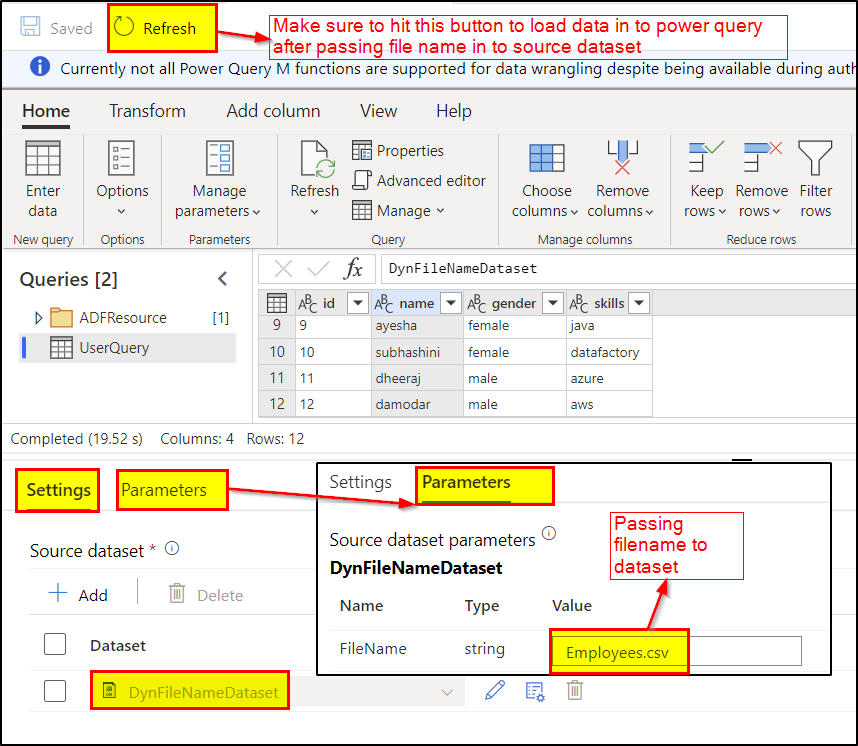Open the Add column ribbon tab
858x746 pixels.
(273, 111)
